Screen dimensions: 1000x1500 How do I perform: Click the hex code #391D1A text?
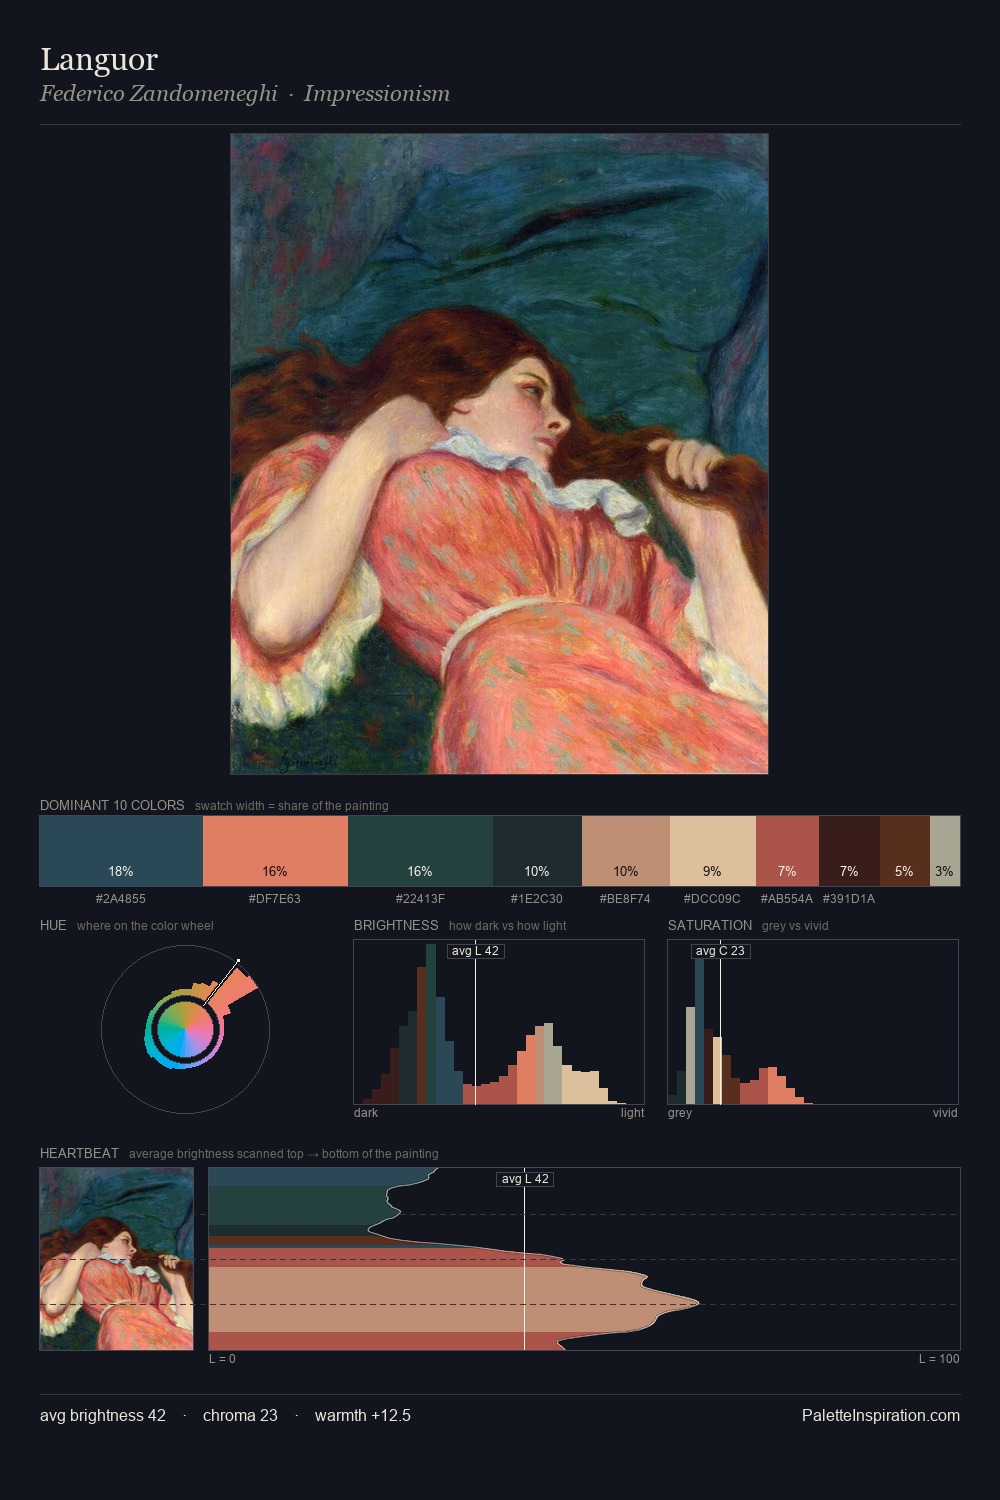(849, 899)
